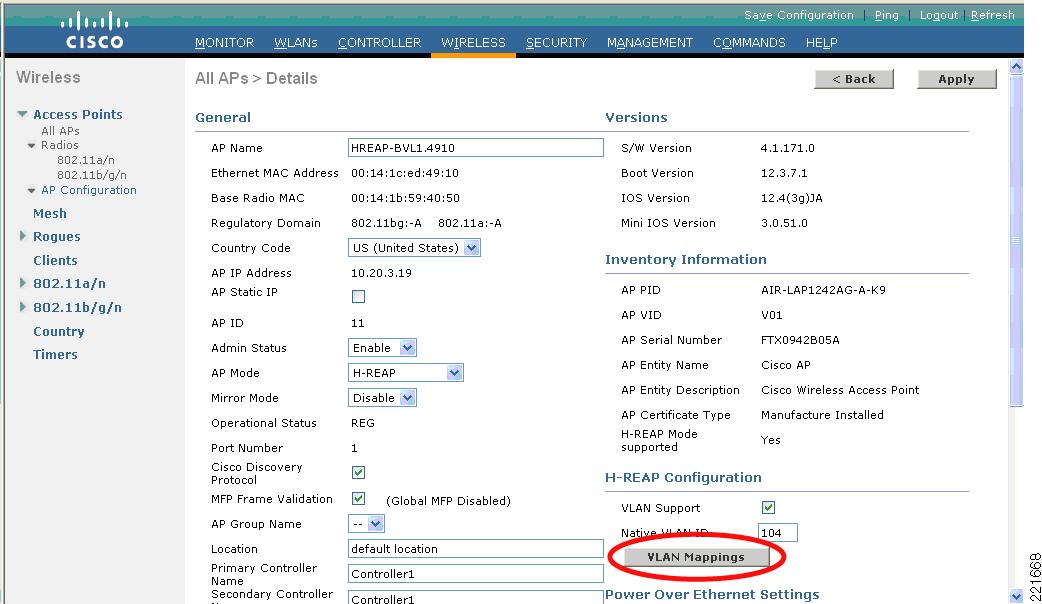Image resolution: width=1042 pixels, height=604 pixels.
Task: Click the scrollbar down arrow
Action: point(1016,596)
